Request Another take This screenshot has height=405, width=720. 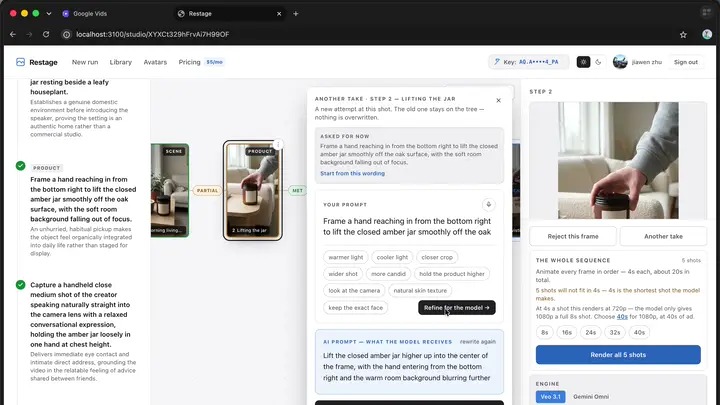tap(663, 236)
